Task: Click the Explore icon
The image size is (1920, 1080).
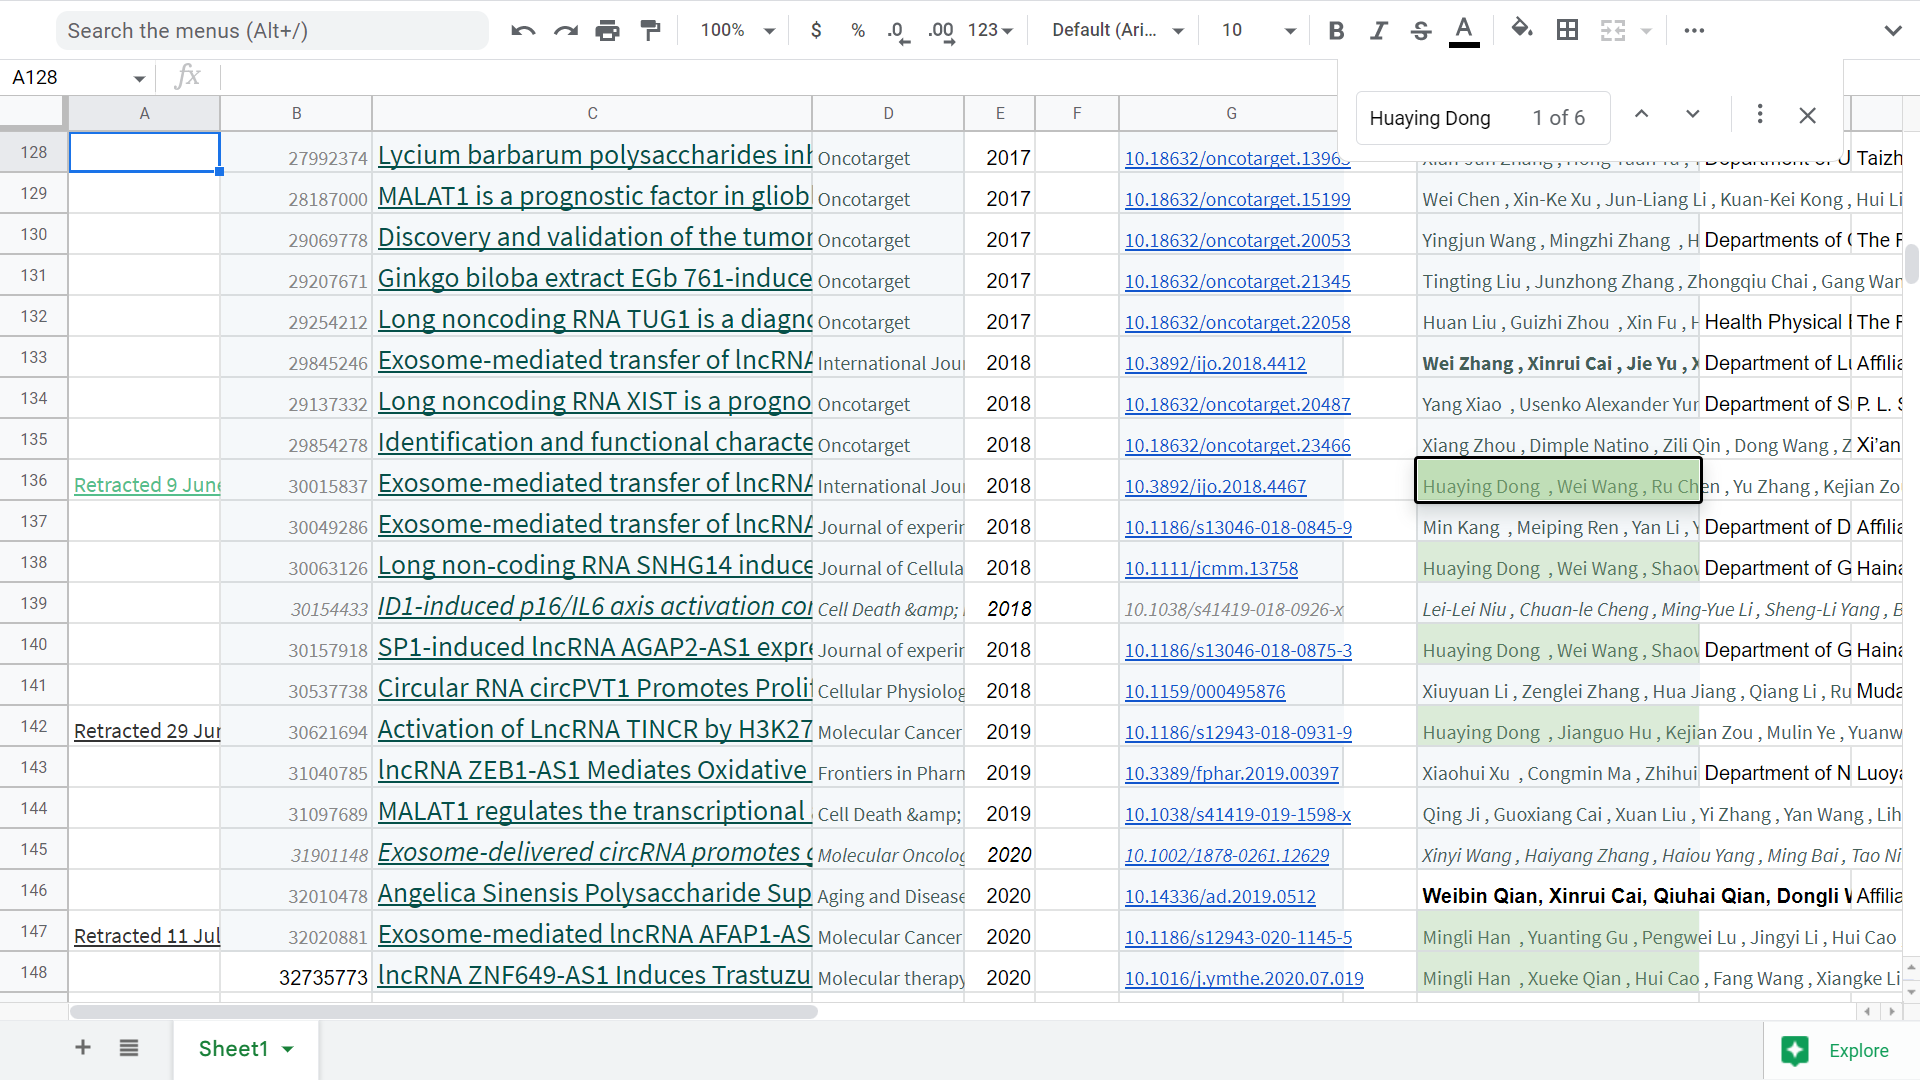Action: (x=1794, y=1050)
